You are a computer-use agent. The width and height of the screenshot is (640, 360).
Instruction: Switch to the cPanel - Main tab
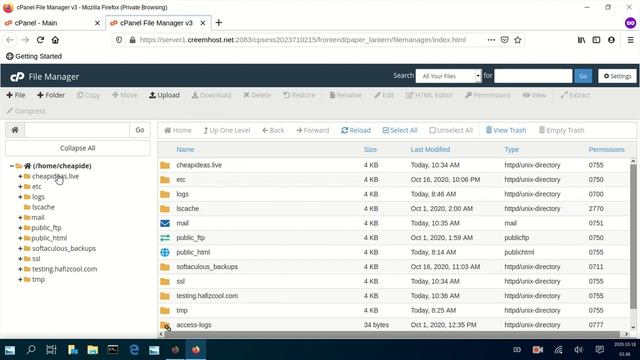(51, 23)
